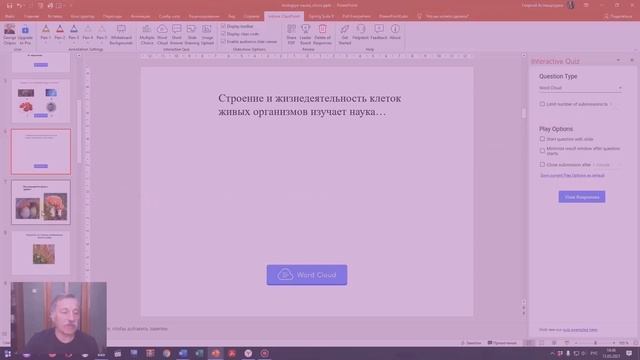Insert a Short Answer question
This screenshot has width=640, height=360.
(176, 34)
